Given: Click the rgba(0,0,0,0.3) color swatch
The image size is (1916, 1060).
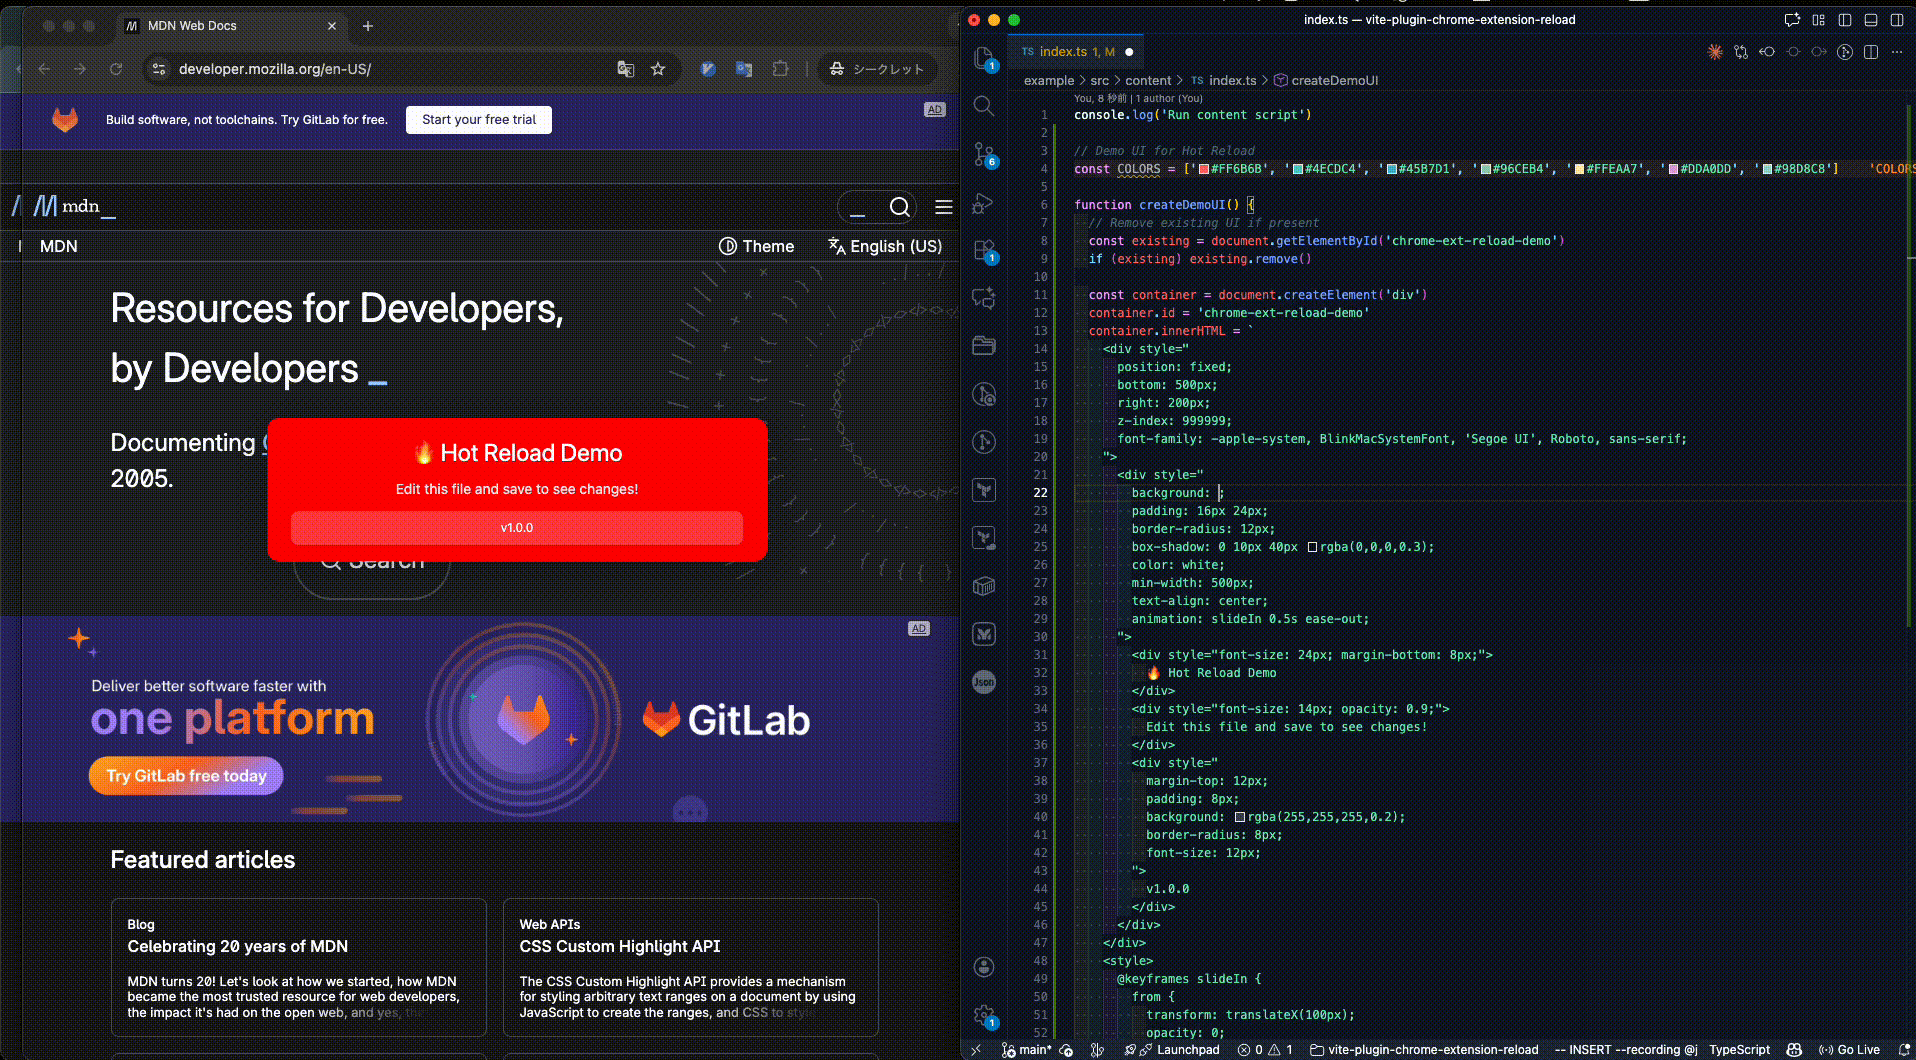Looking at the screenshot, I should (x=1313, y=547).
